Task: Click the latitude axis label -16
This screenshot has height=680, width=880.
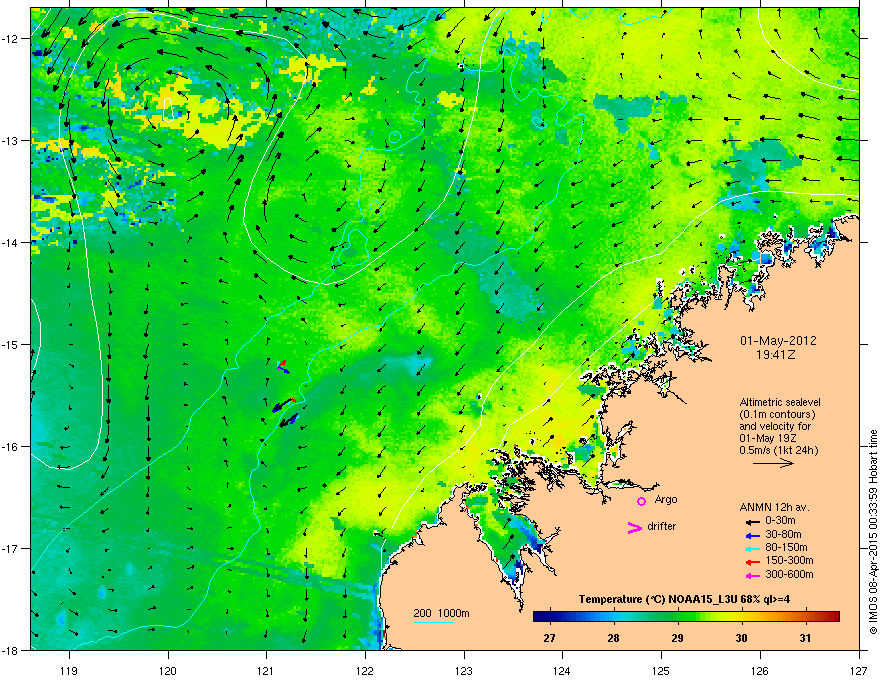Action: tap(11, 447)
